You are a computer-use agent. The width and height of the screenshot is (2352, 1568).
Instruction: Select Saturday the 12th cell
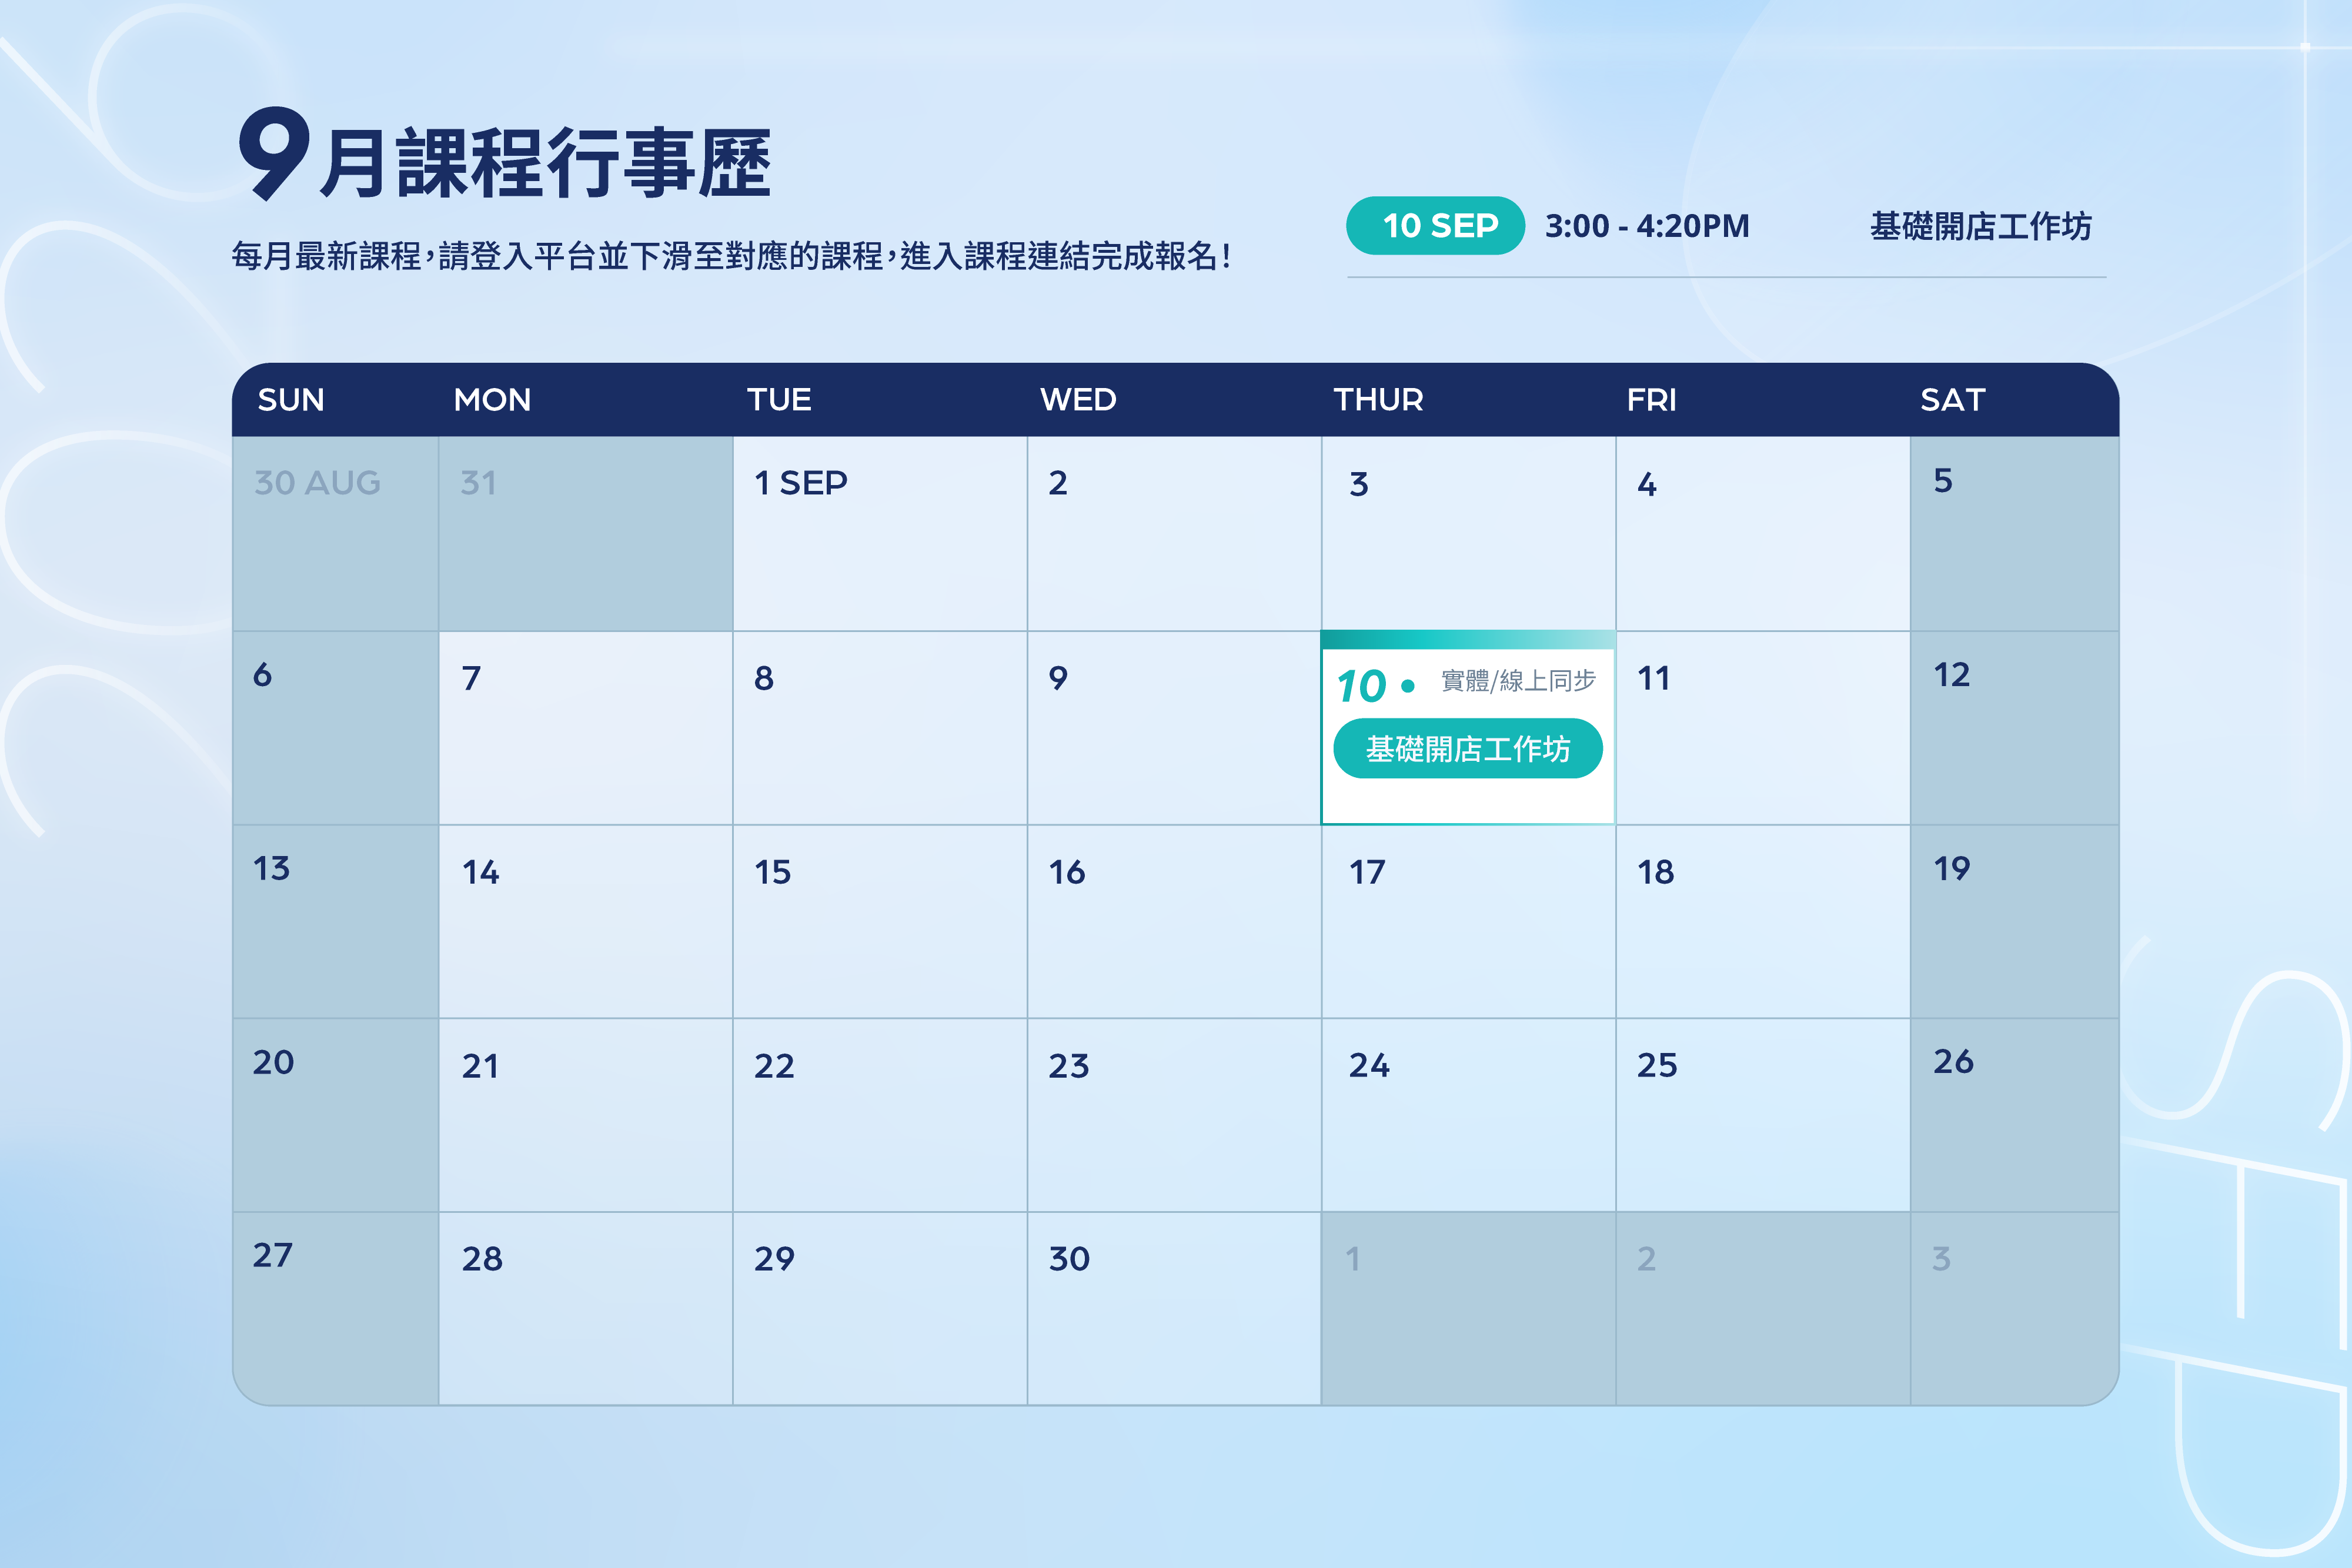2014,728
